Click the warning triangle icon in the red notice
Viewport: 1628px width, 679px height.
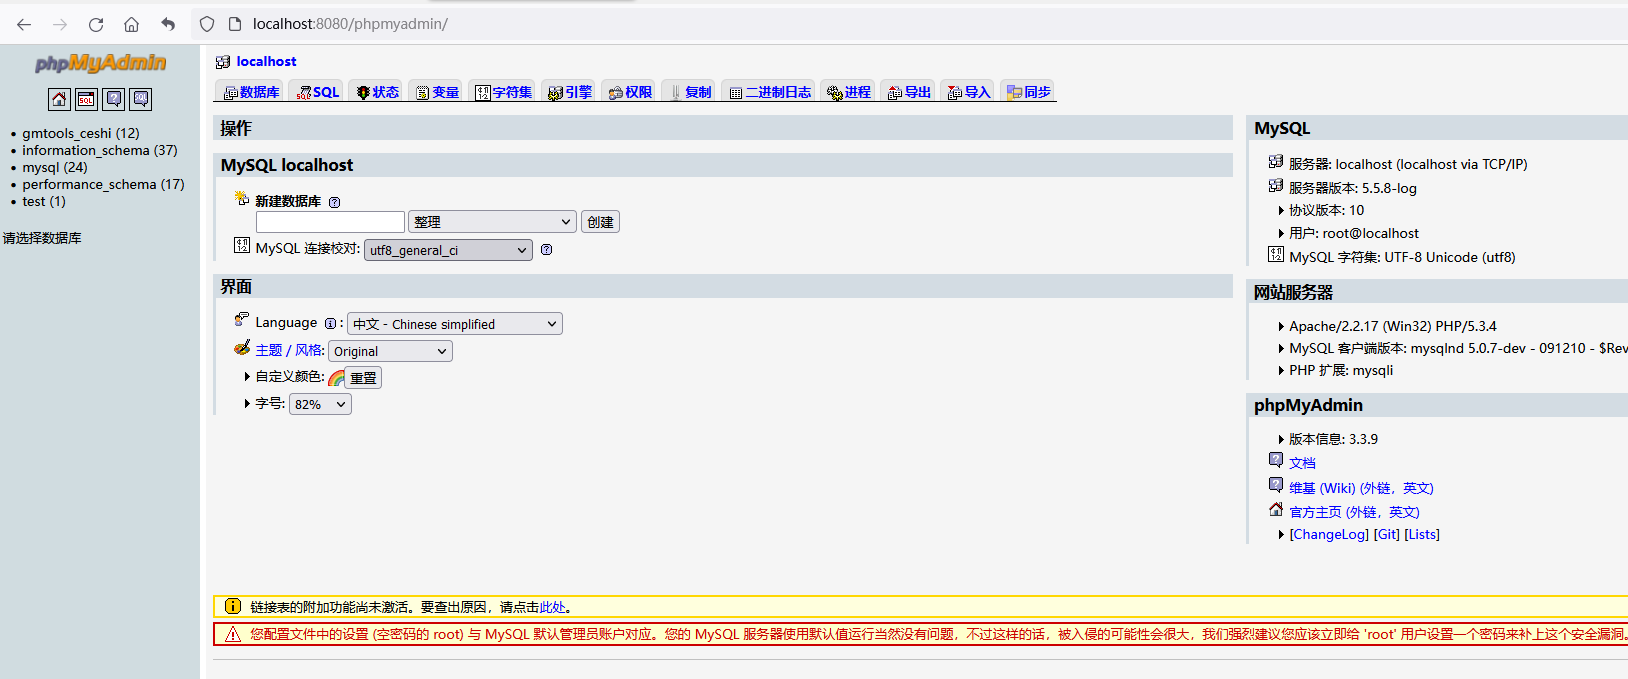tap(233, 634)
